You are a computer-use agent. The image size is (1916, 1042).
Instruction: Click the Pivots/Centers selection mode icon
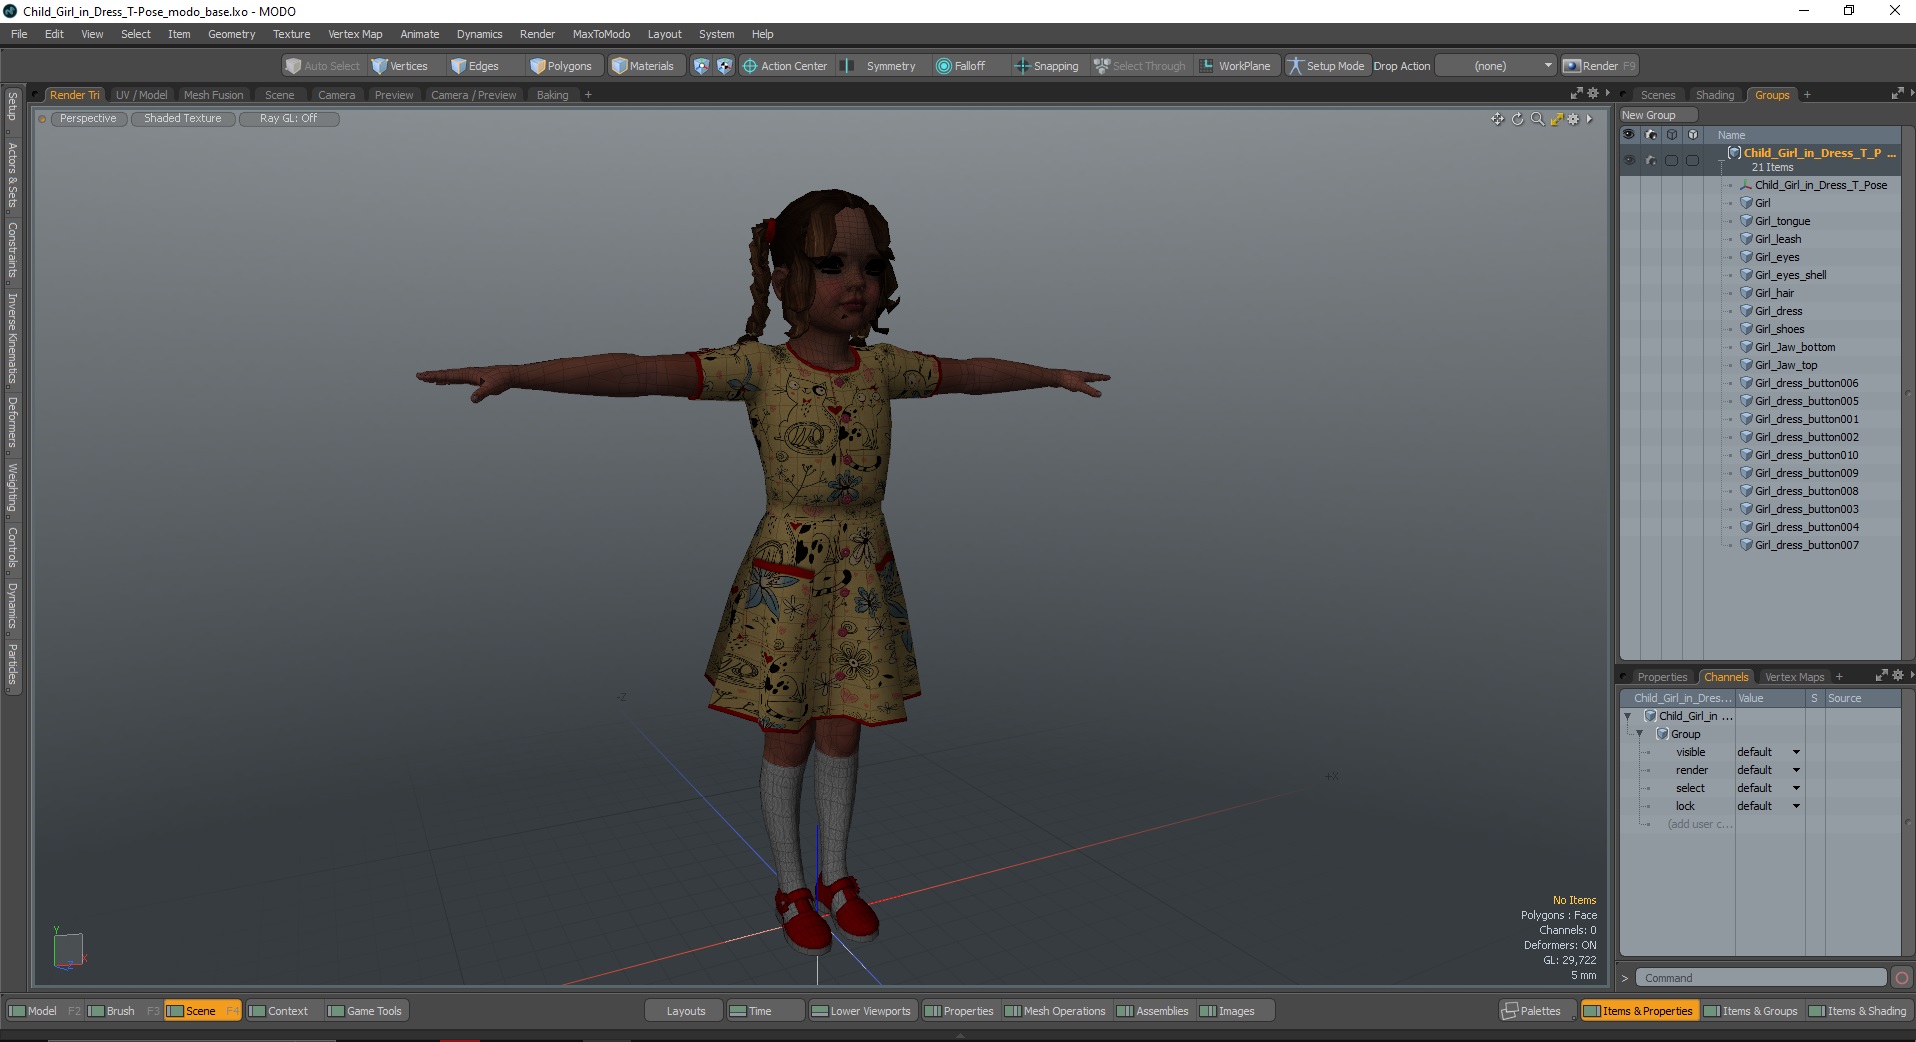pyautogui.click(x=724, y=66)
